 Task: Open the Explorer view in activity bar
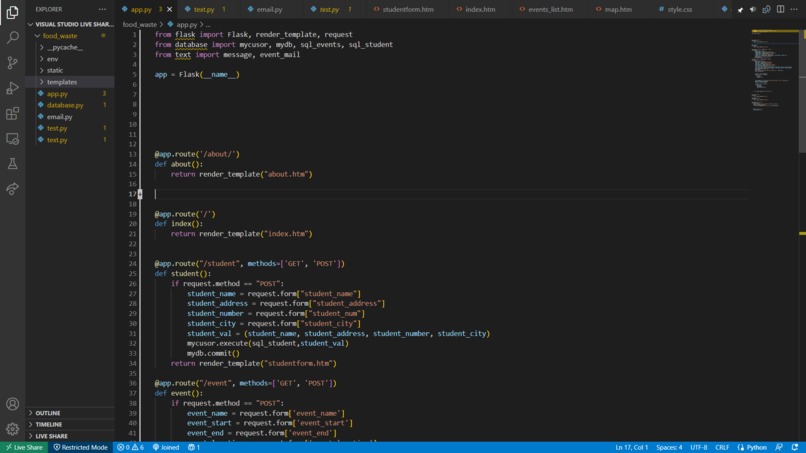[x=12, y=12]
